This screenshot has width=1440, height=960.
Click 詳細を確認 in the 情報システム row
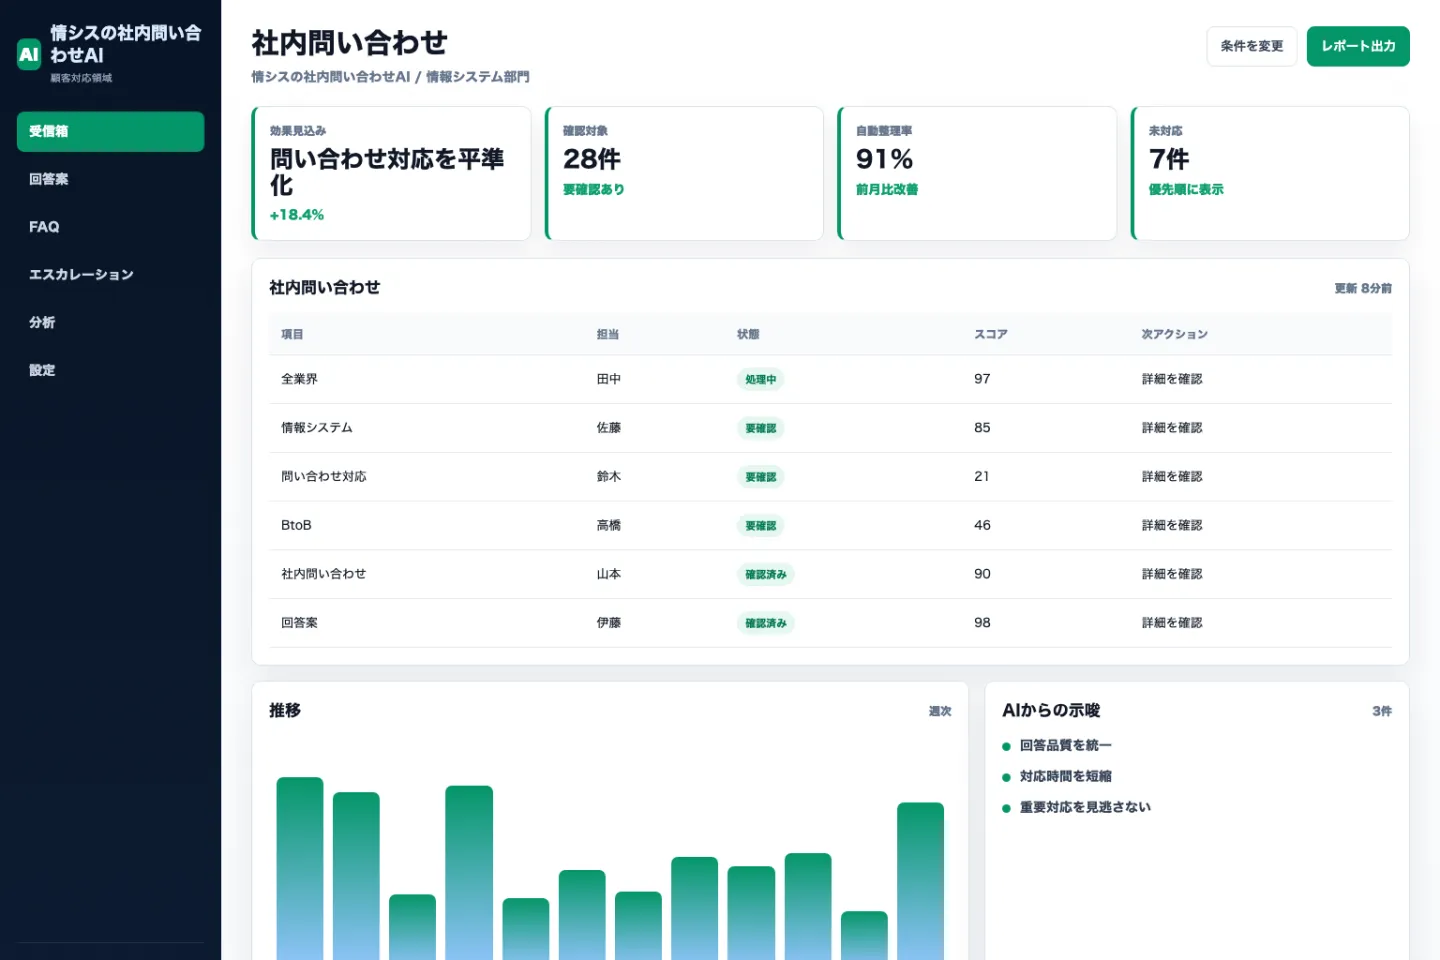pos(1172,428)
